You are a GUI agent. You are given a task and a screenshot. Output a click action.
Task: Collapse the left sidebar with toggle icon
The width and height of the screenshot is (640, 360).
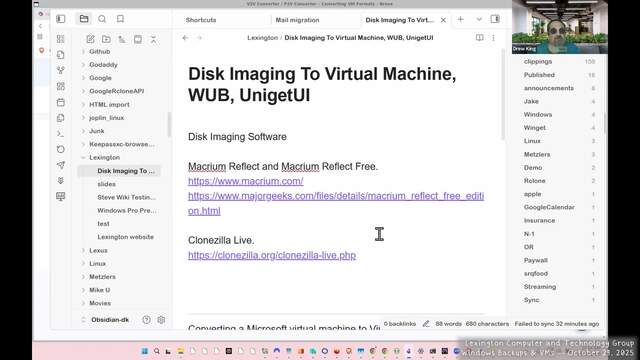61,19
